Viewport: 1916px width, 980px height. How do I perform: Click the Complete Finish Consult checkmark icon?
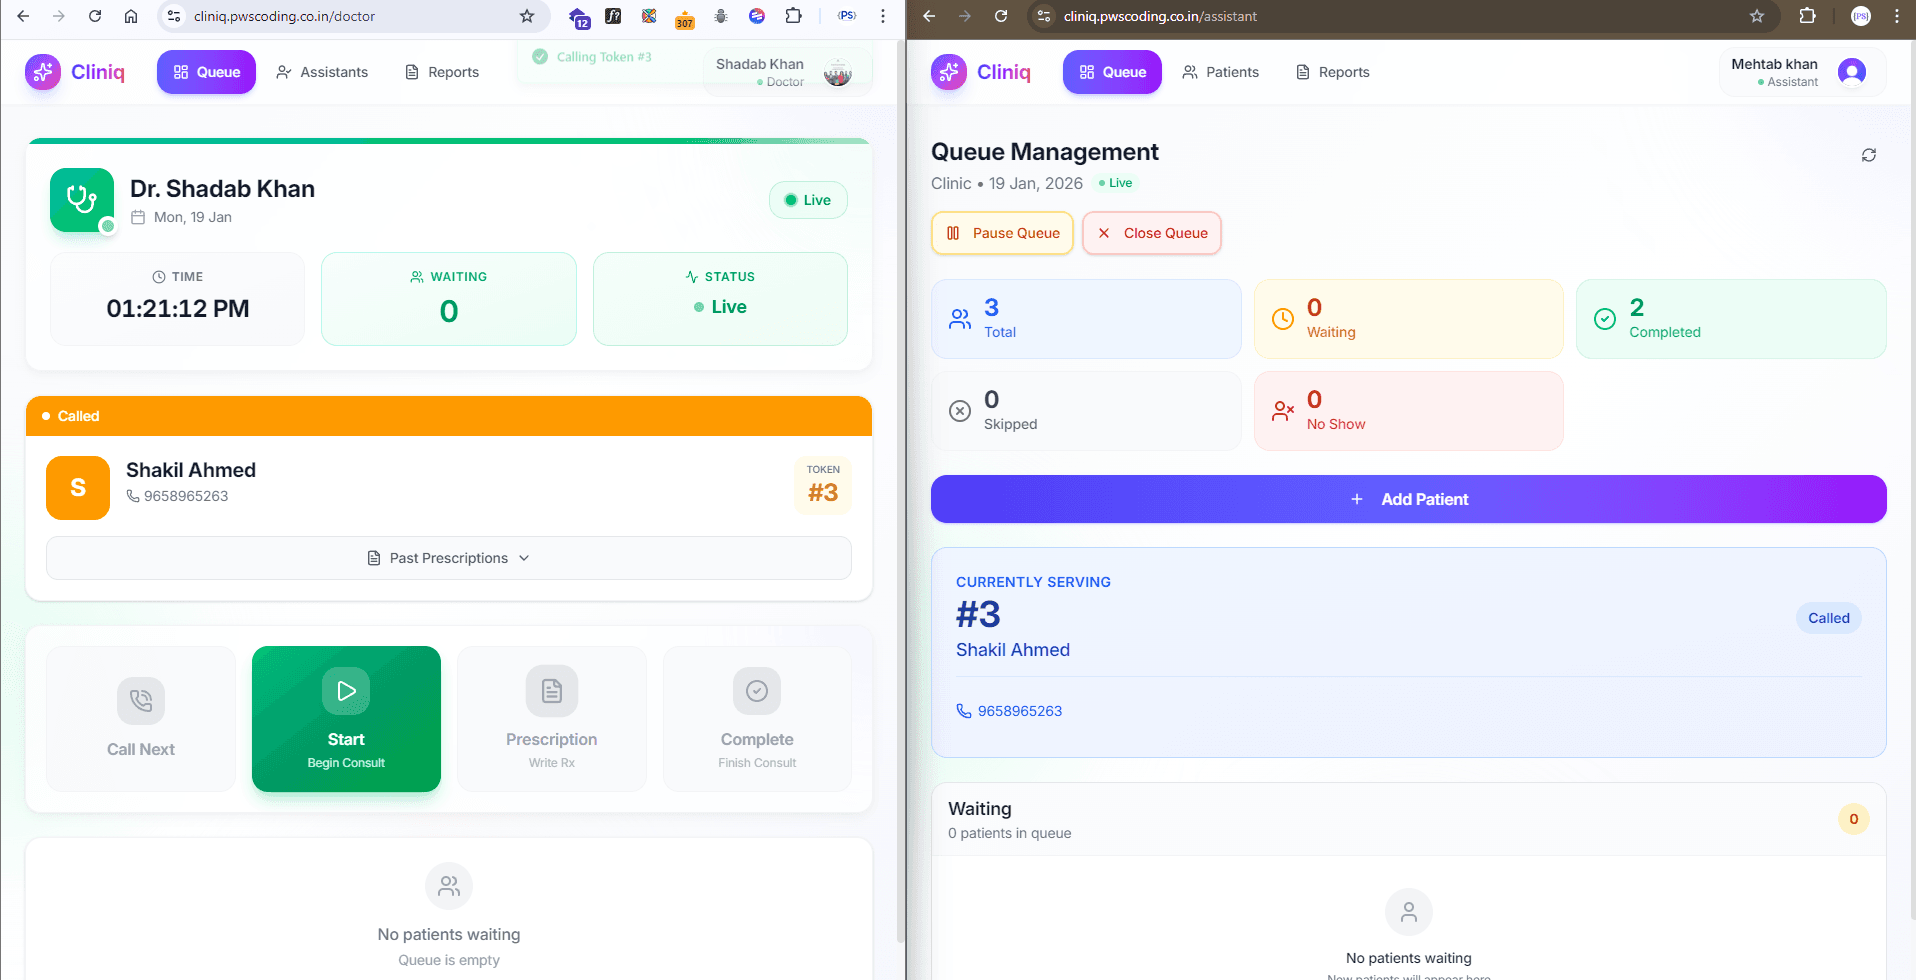coord(757,691)
